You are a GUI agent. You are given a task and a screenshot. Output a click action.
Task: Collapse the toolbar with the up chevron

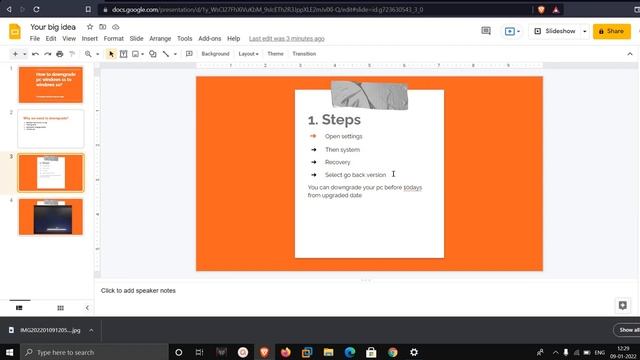click(x=630, y=54)
